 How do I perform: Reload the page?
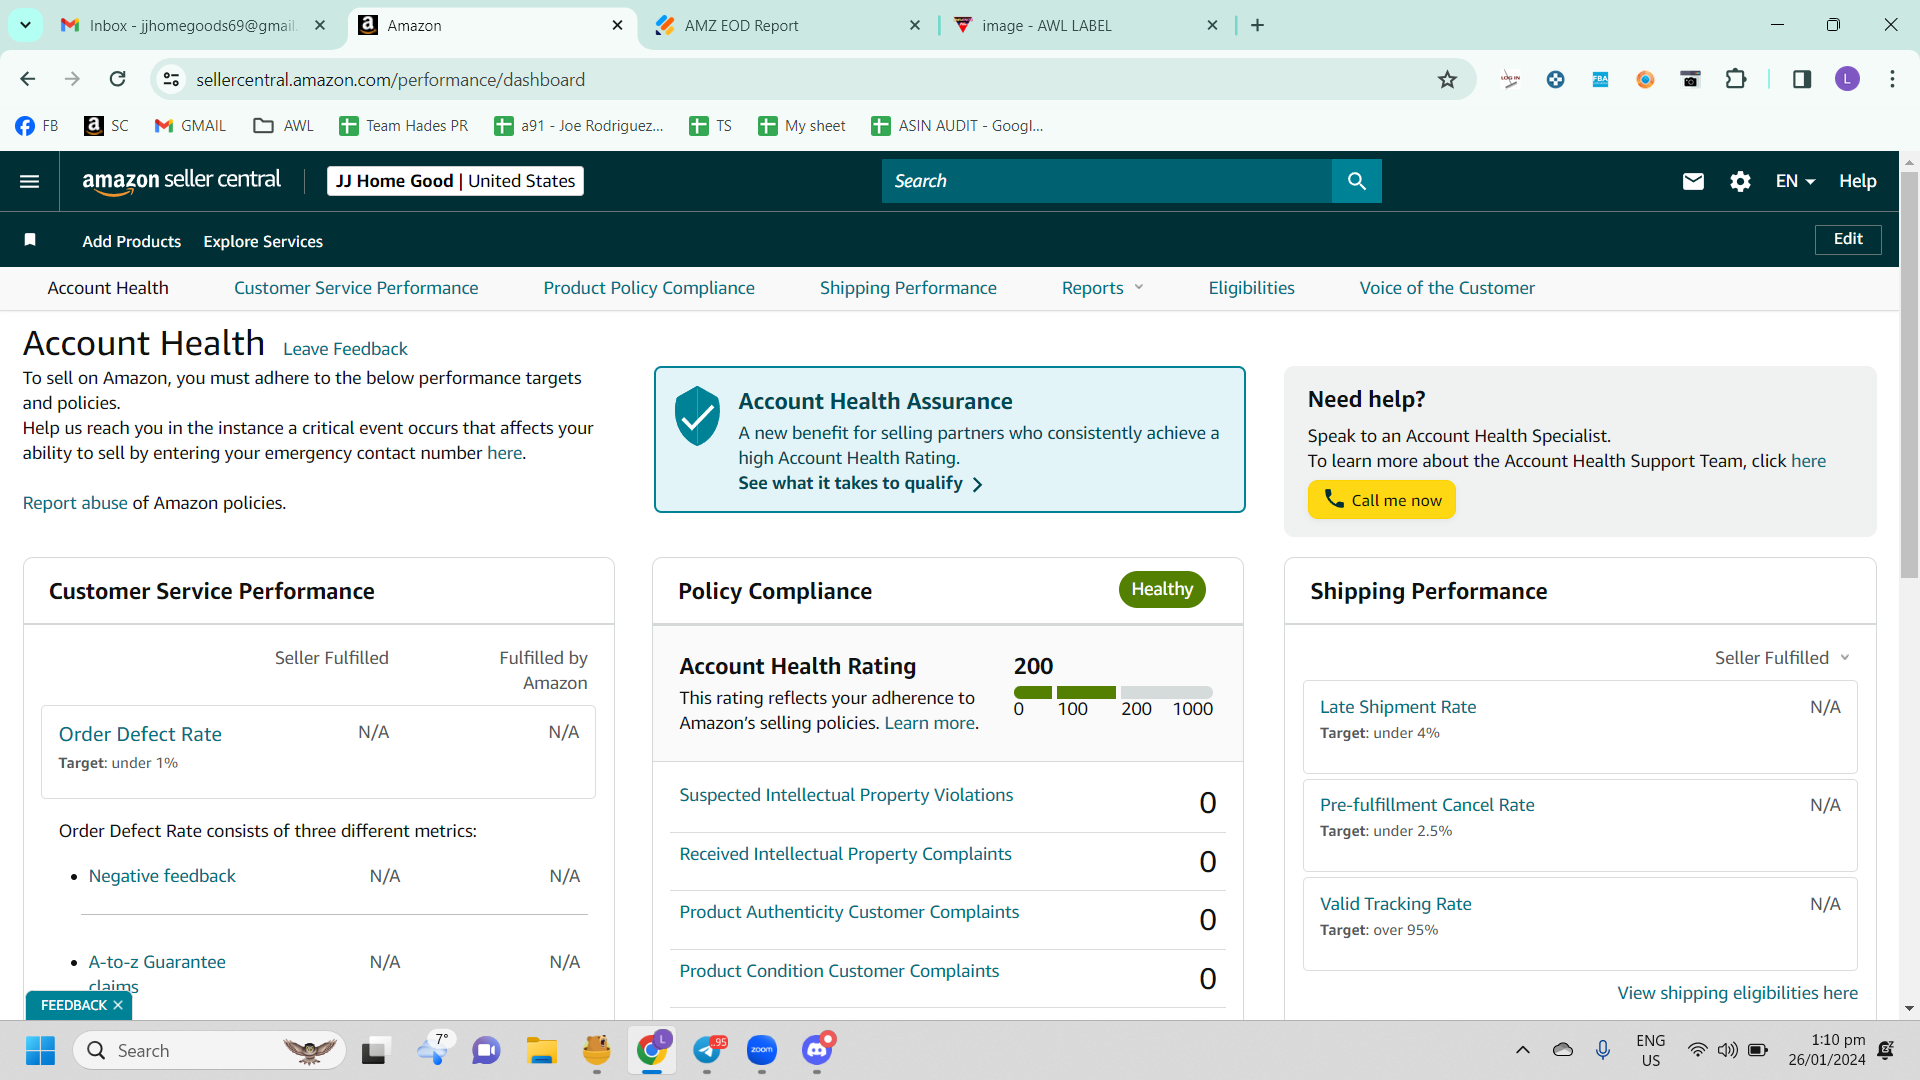118,79
